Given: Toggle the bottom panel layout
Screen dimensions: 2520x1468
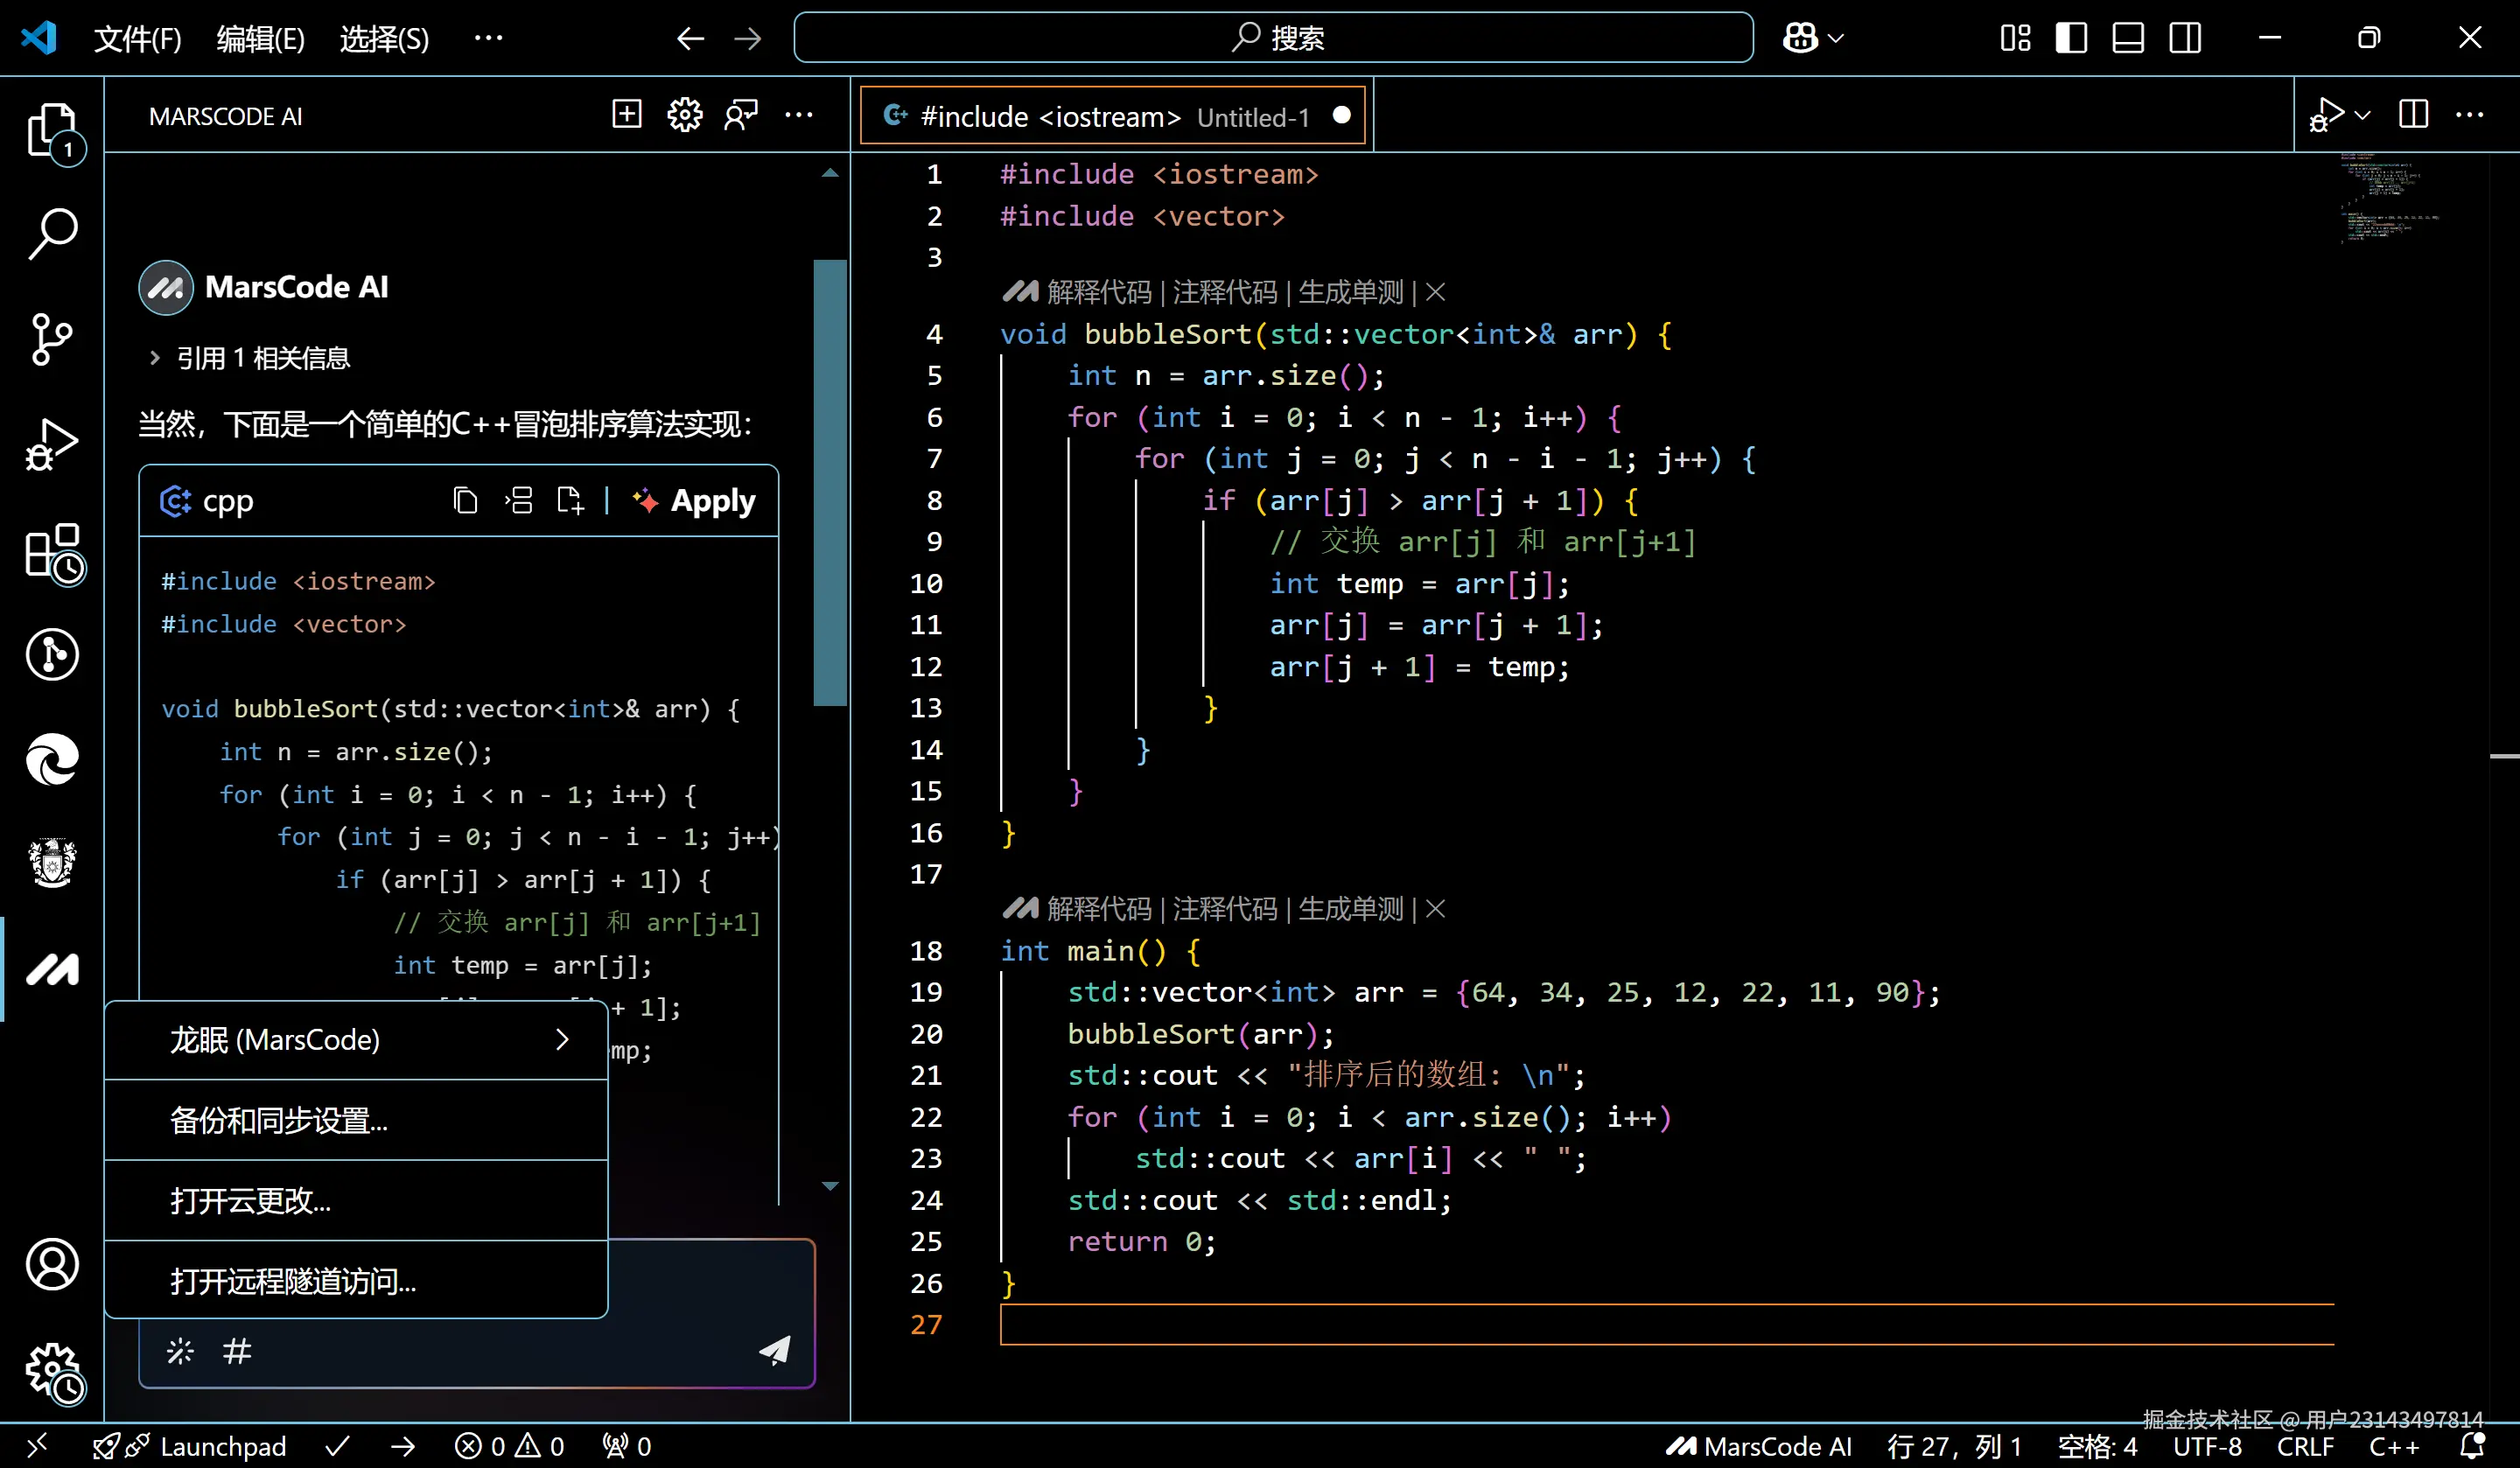Looking at the screenshot, I should pyautogui.click(x=2127, y=38).
